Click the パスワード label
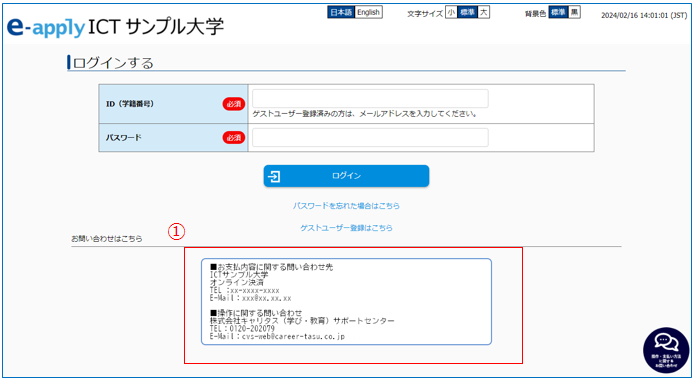The height and width of the screenshot is (383, 695). pos(123,137)
